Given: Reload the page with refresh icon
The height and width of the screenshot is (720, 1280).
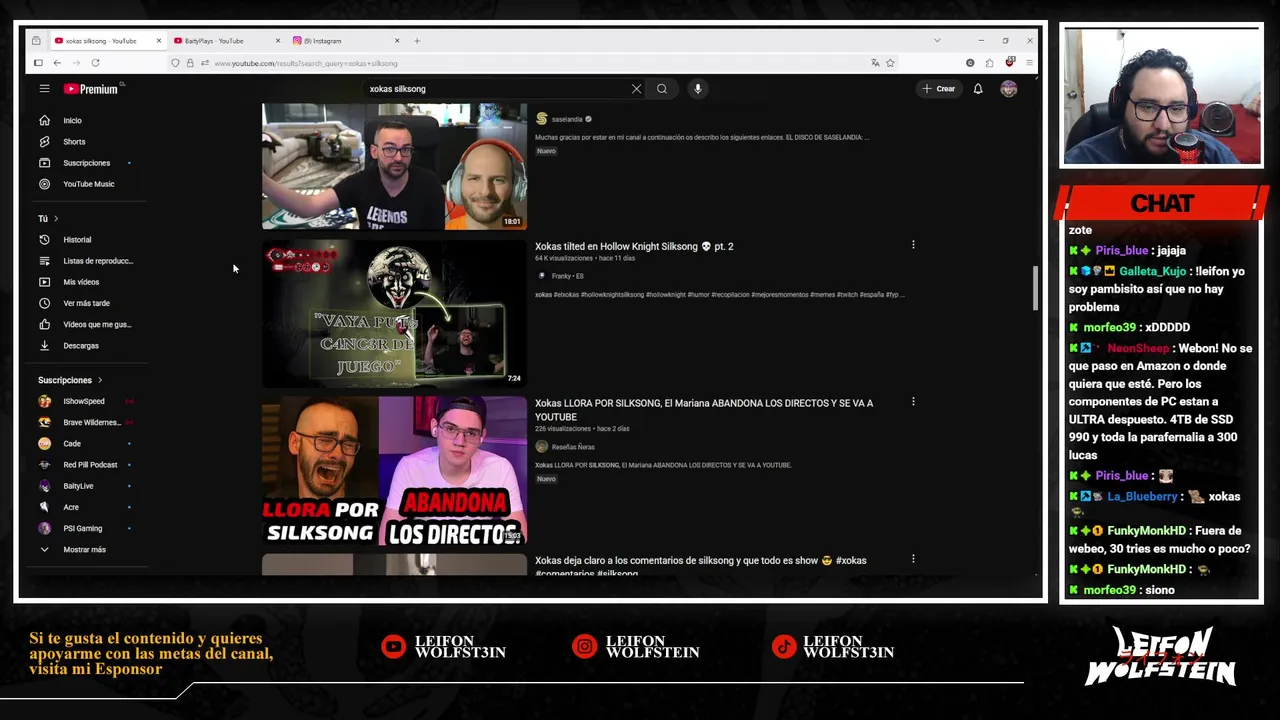Looking at the screenshot, I should coord(96,63).
